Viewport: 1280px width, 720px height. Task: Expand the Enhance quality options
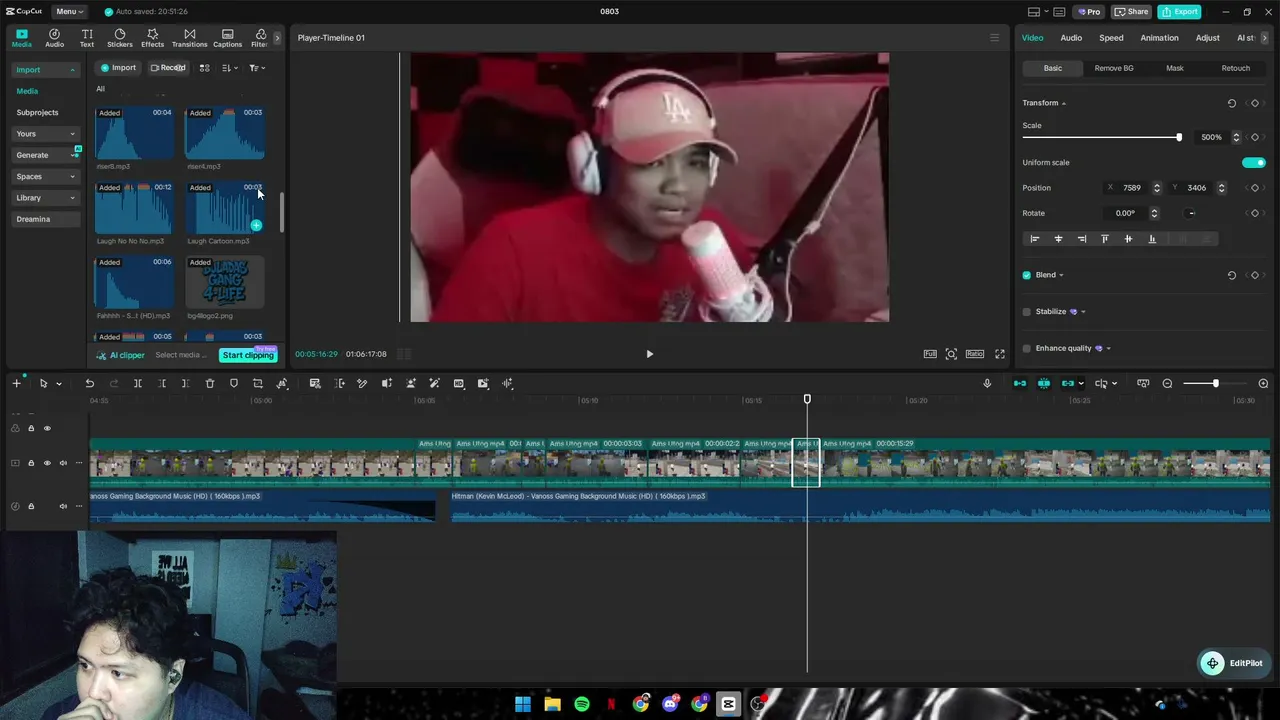point(1108,349)
